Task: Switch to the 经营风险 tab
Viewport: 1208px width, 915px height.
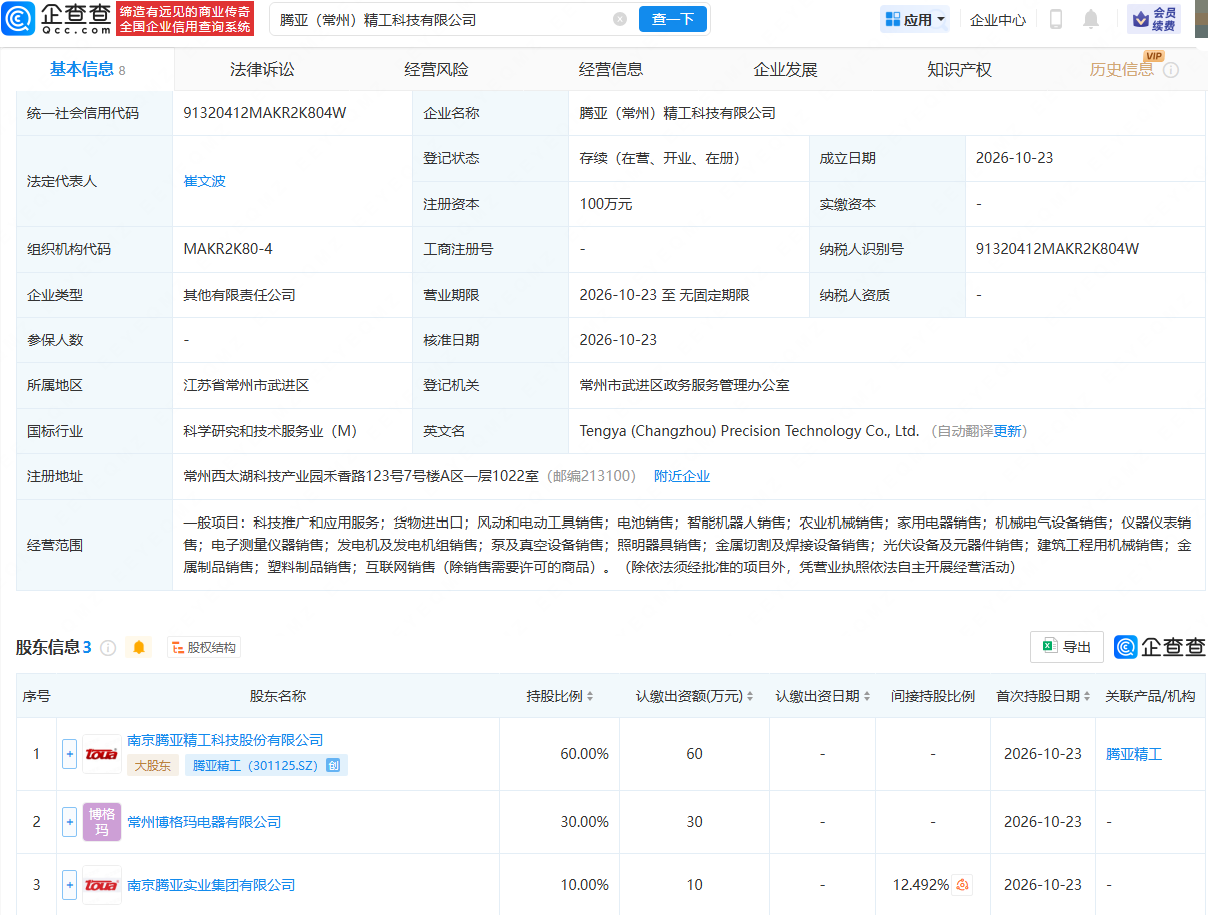Action: pos(436,70)
